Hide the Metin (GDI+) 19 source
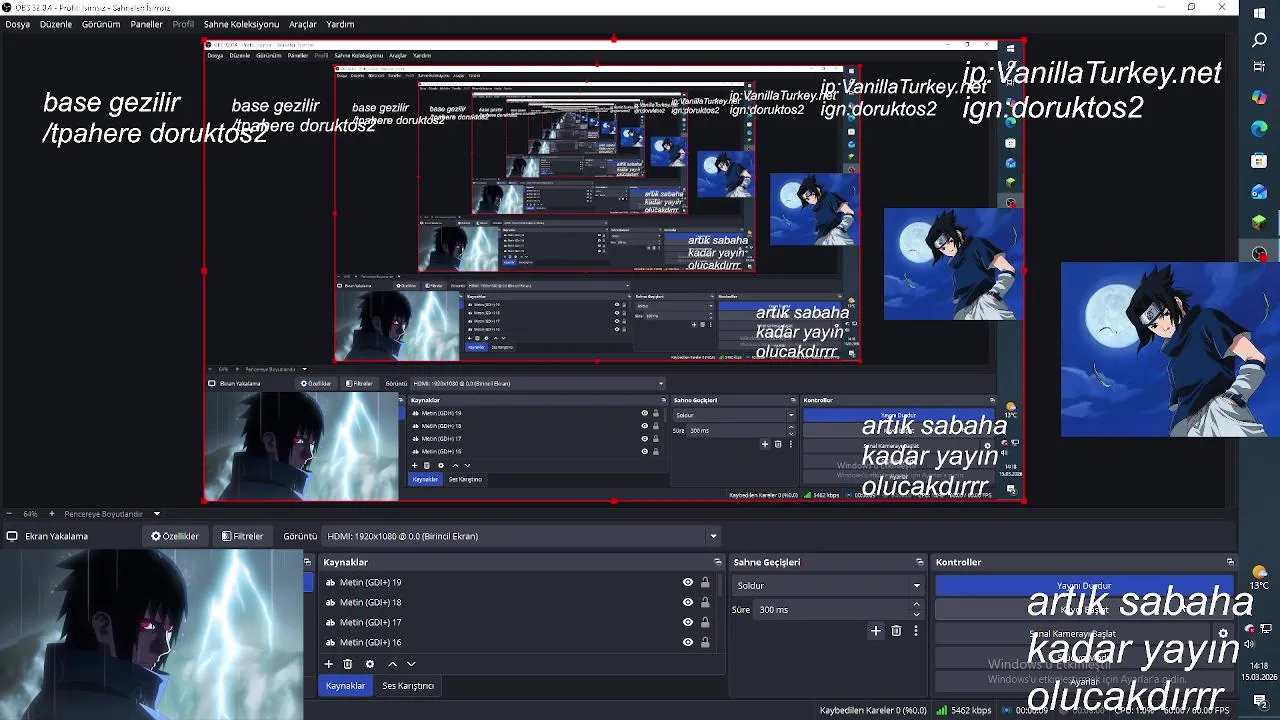 tap(687, 582)
